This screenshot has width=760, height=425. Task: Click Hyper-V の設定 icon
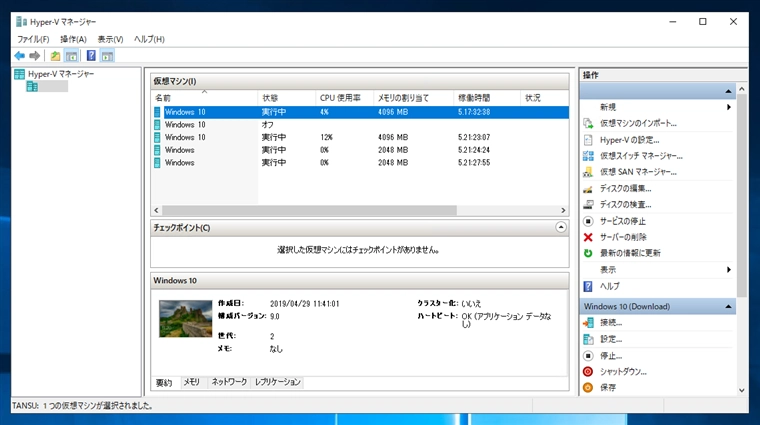click(588, 140)
